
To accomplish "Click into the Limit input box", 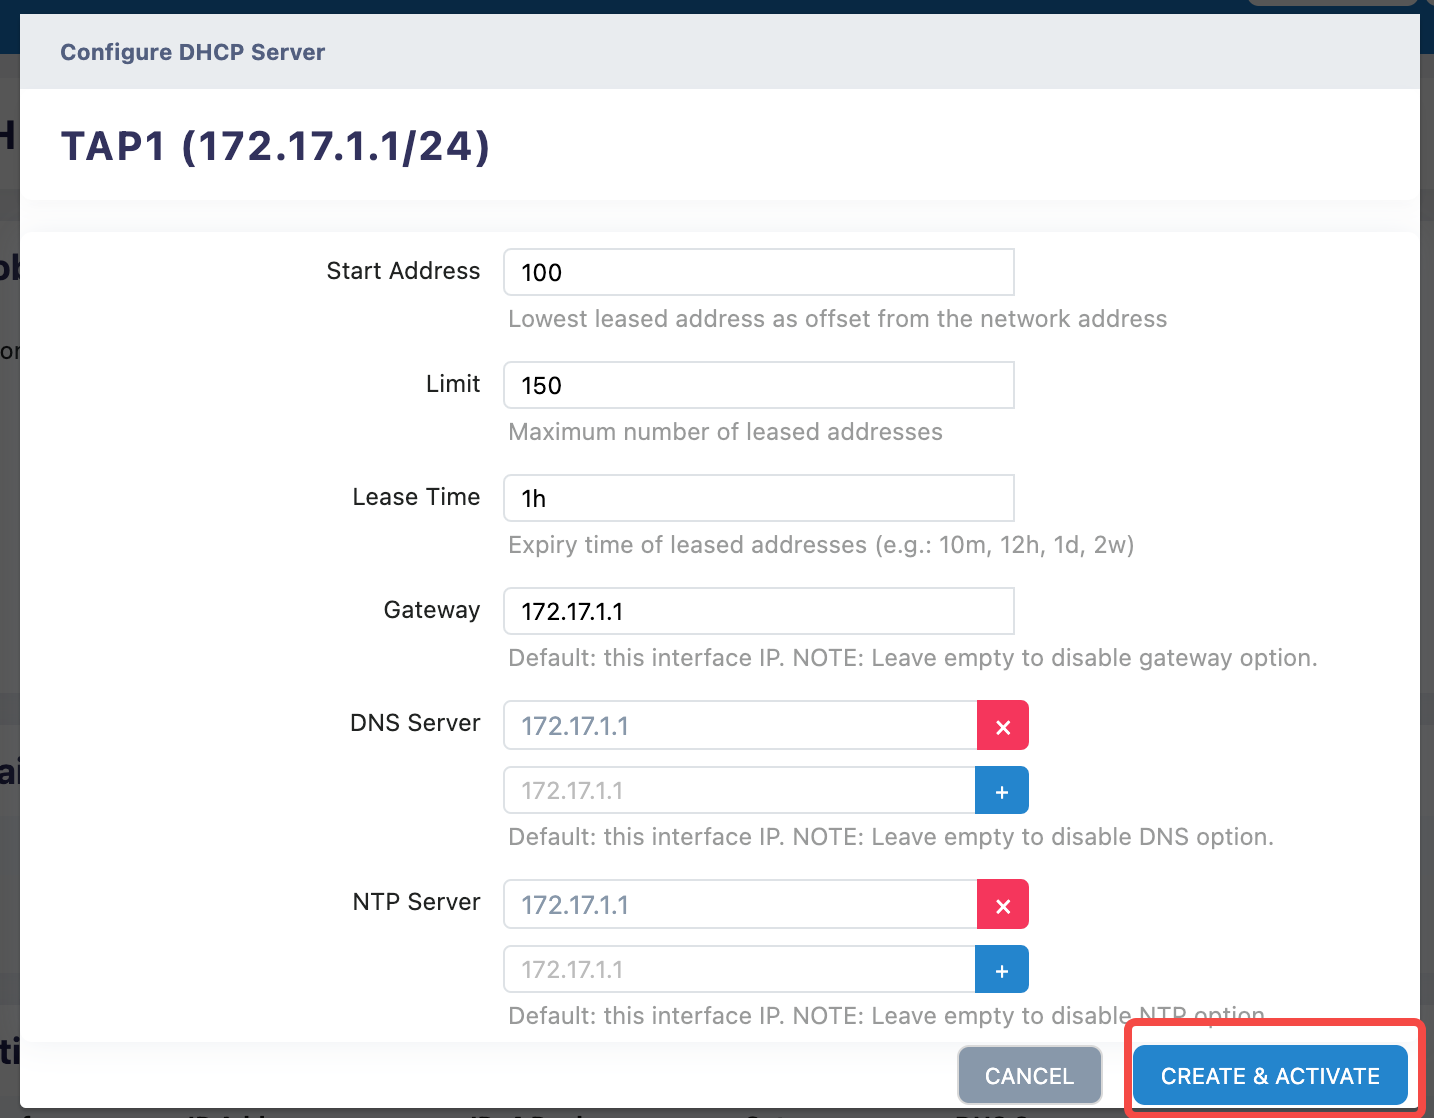I will point(758,385).
